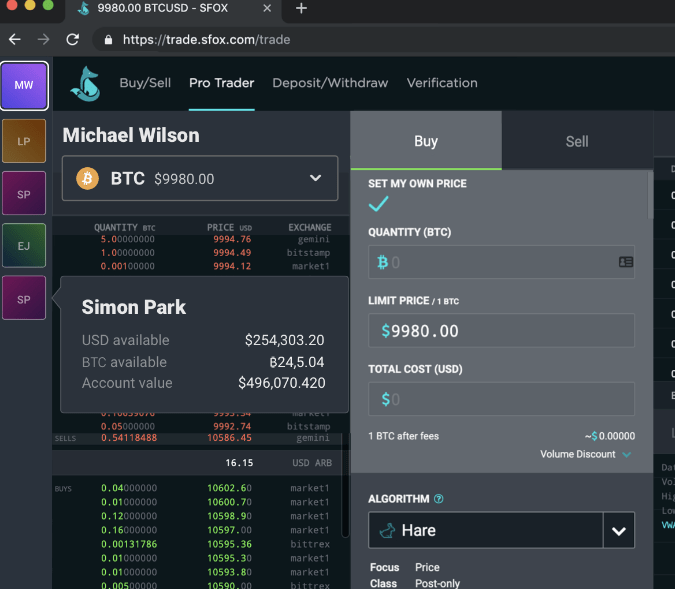
Task: Click the 10595.36 bittrex buy price
Action: pos(229,544)
